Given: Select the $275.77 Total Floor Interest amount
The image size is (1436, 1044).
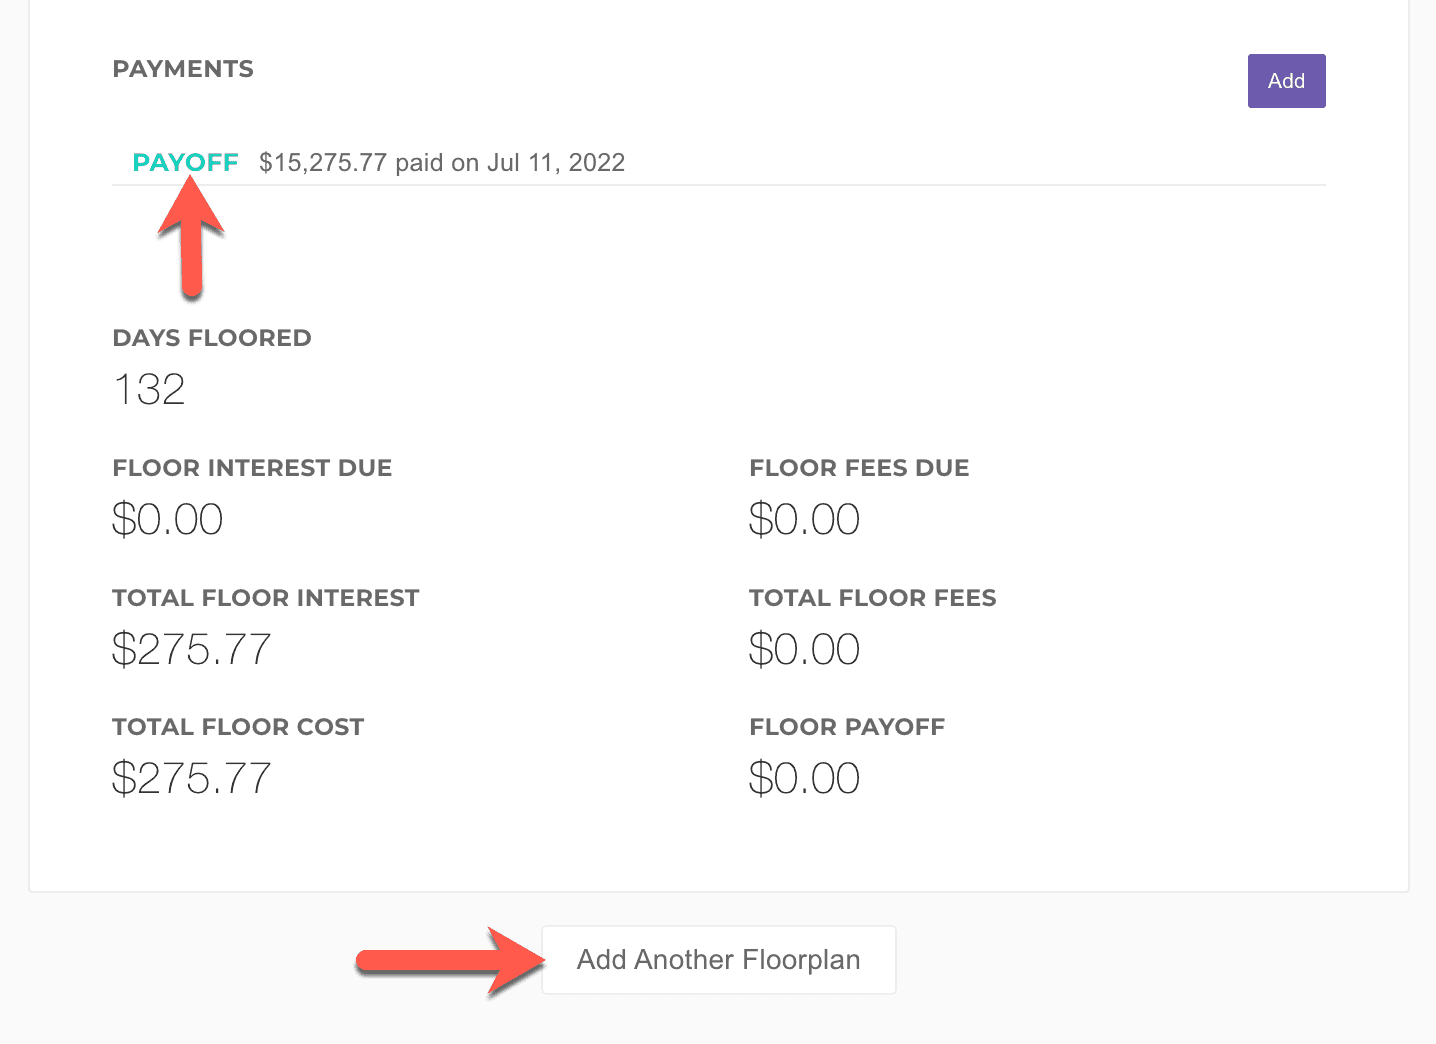Looking at the screenshot, I should pos(191,650).
